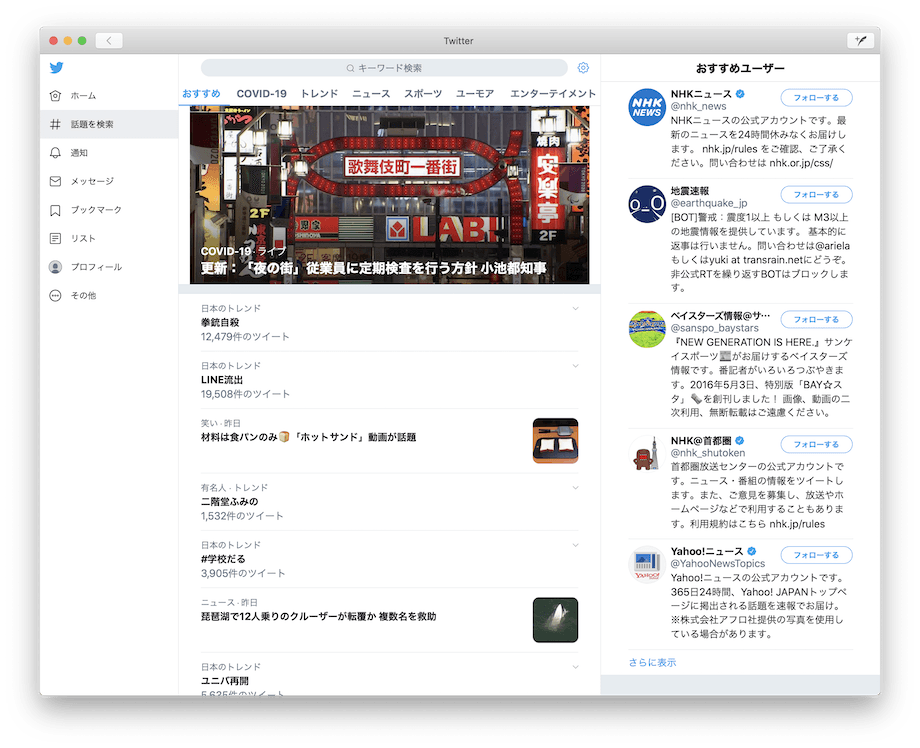Open the その他 more icon
The image size is (920, 748).
(x=55, y=296)
